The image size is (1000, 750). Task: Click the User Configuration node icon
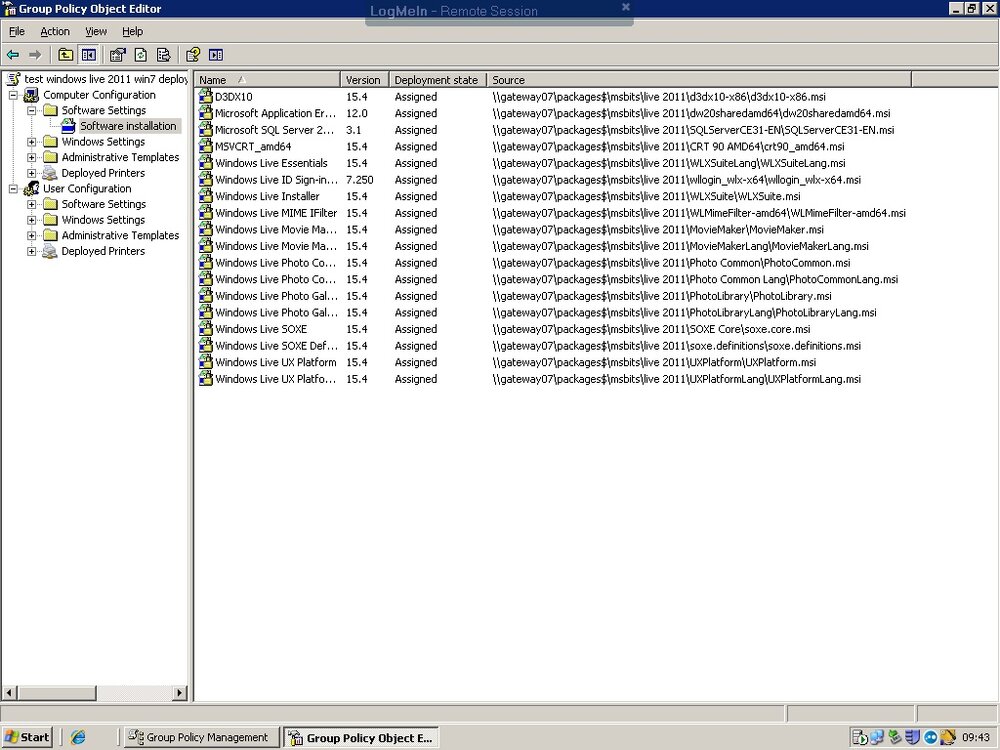pyautogui.click(x=31, y=189)
